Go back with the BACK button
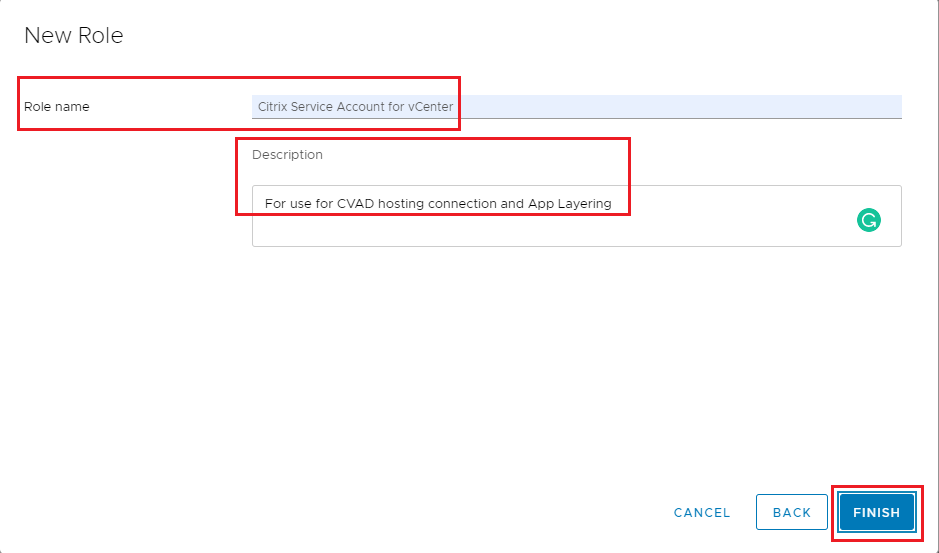 tap(791, 512)
